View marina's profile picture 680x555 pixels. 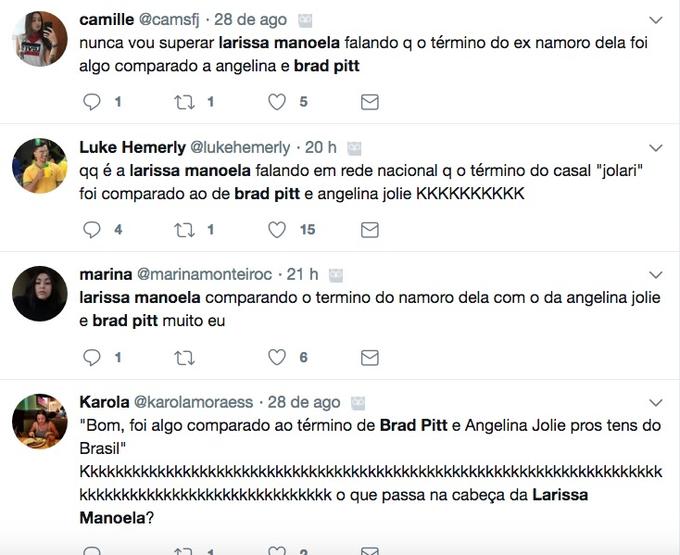pyautogui.click(x=40, y=294)
